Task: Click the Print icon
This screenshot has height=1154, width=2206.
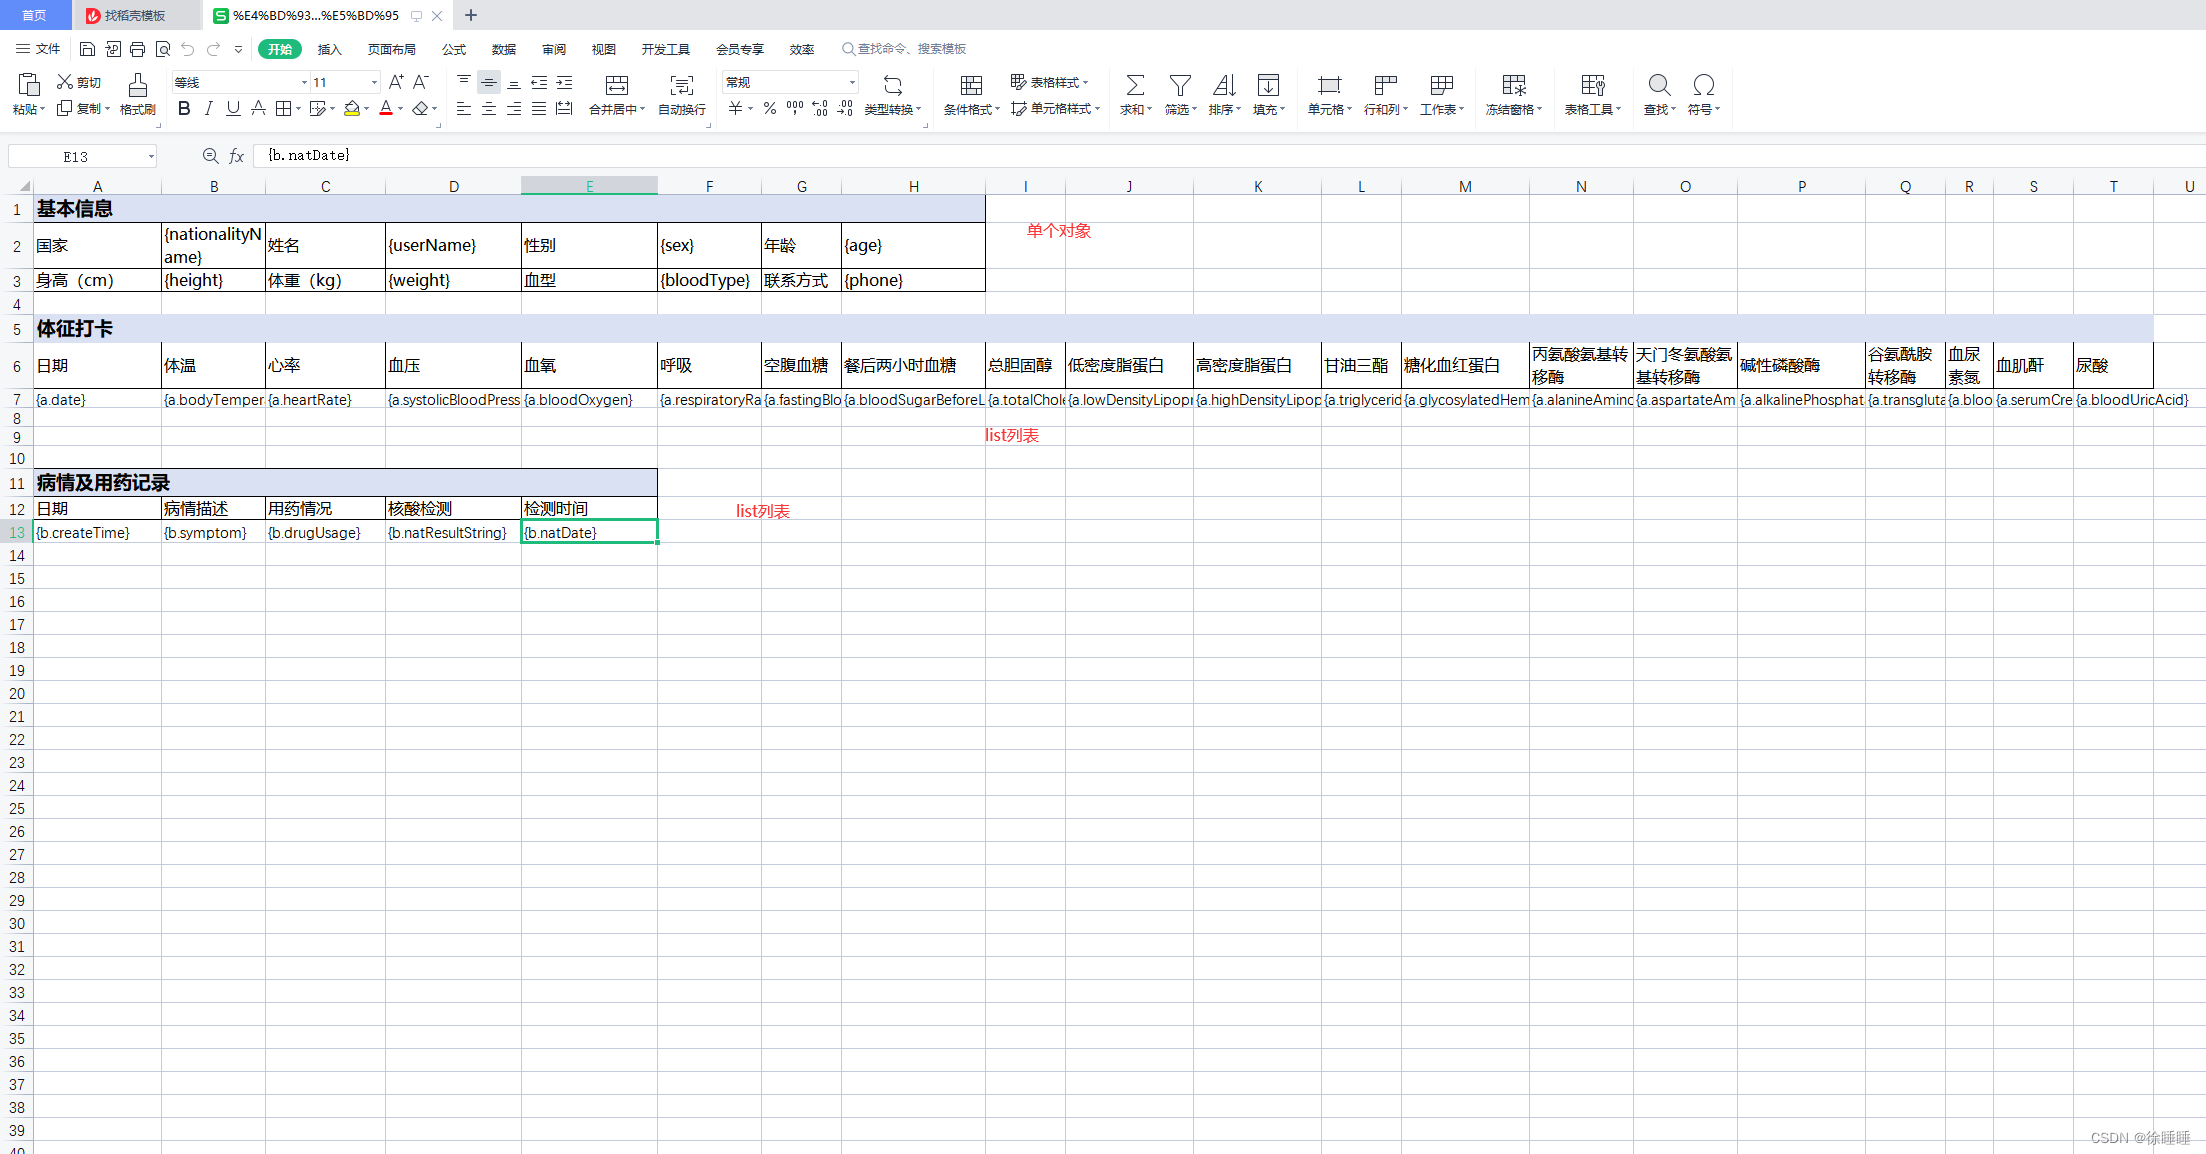Action: point(138,49)
